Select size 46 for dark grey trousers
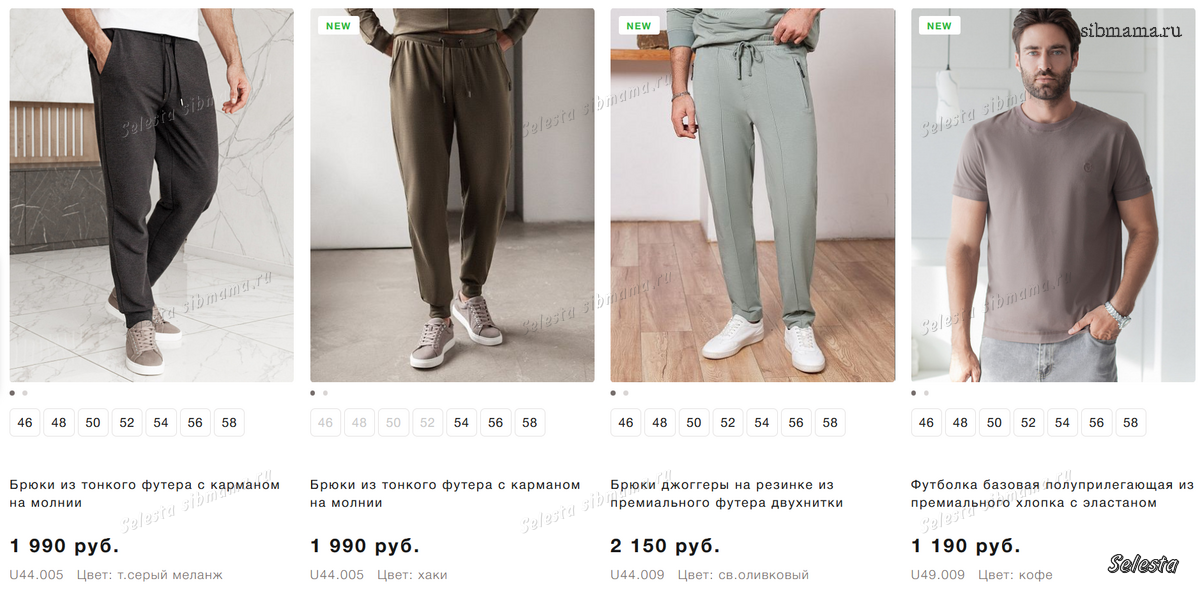This screenshot has width=1200, height=595. pos(25,423)
